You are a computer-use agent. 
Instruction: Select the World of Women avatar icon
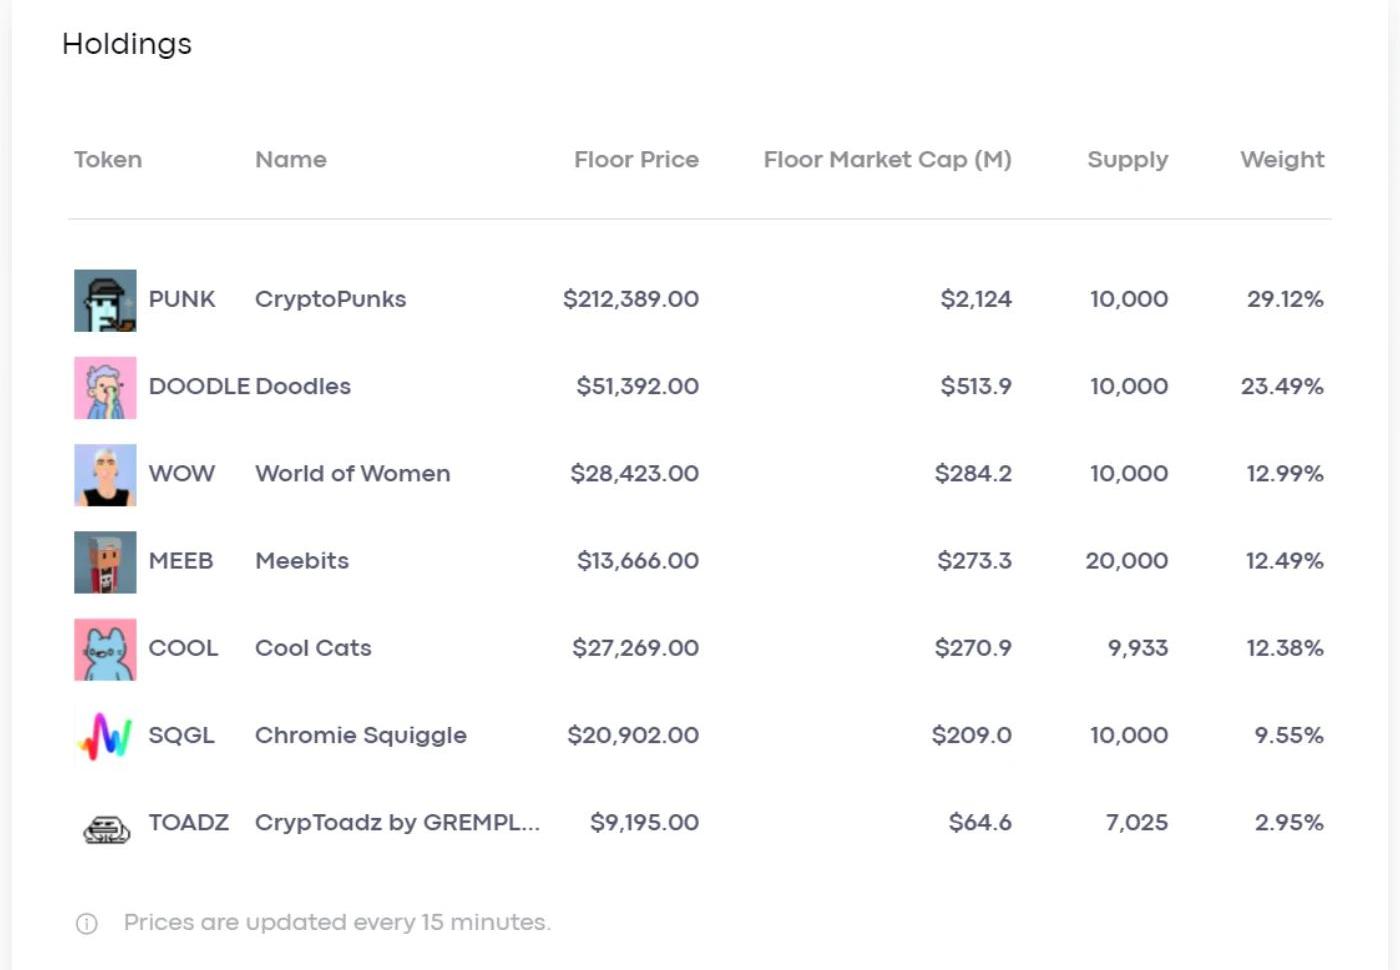[105, 474]
